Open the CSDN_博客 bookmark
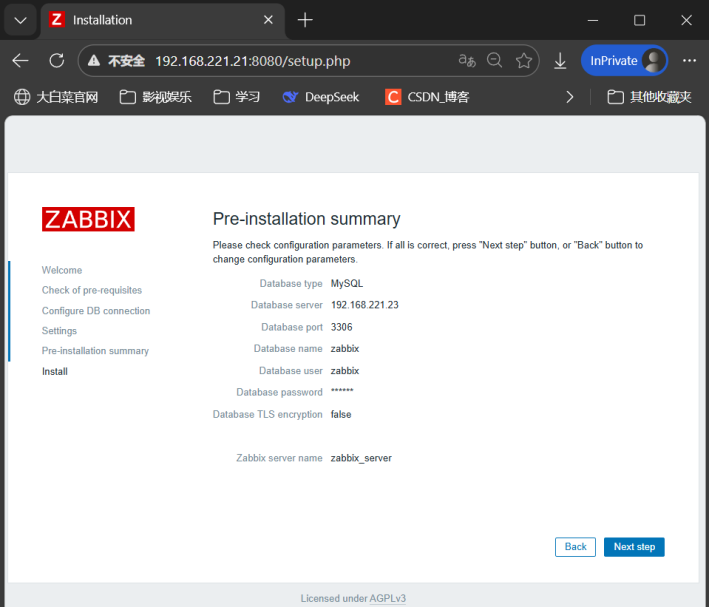This screenshot has width=709, height=607. pos(427,97)
